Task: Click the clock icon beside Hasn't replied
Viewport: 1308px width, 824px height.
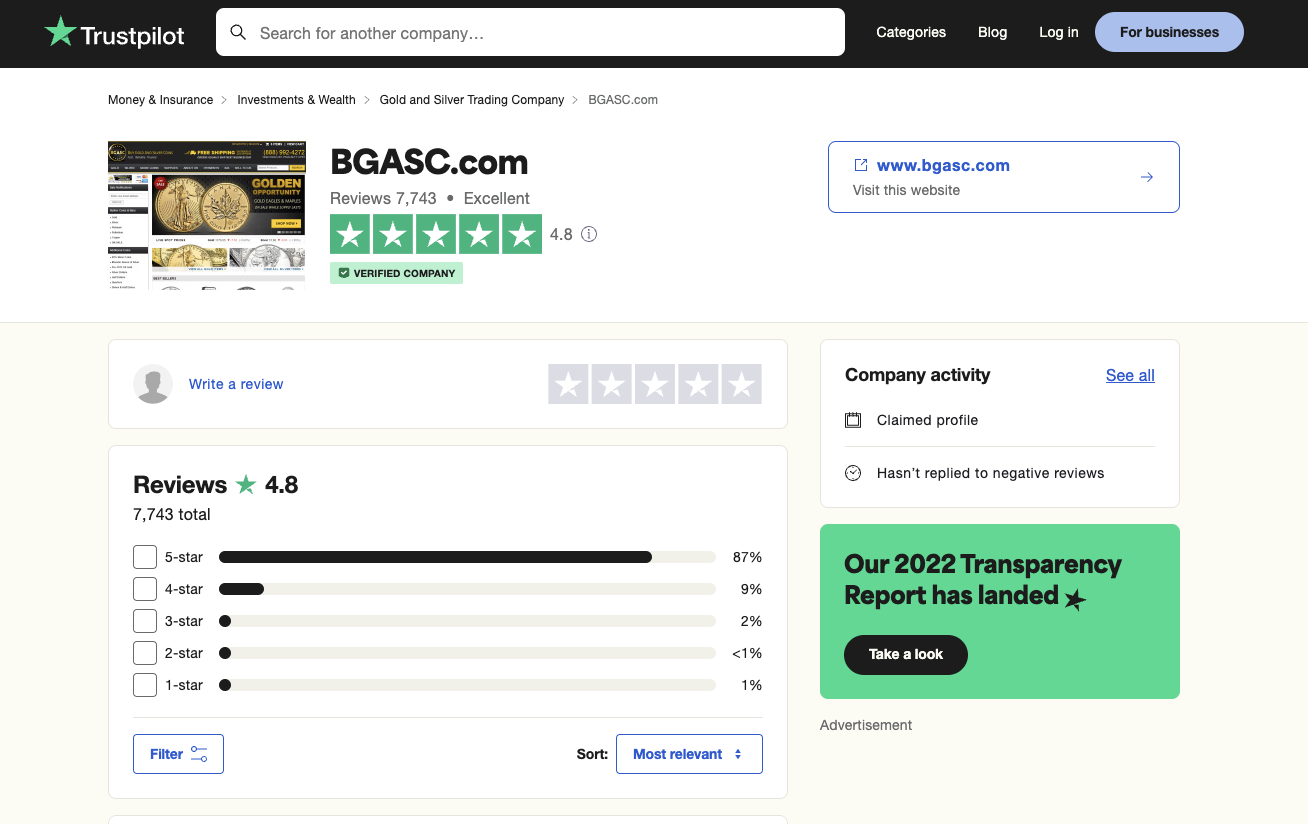Action: point(853,473)
